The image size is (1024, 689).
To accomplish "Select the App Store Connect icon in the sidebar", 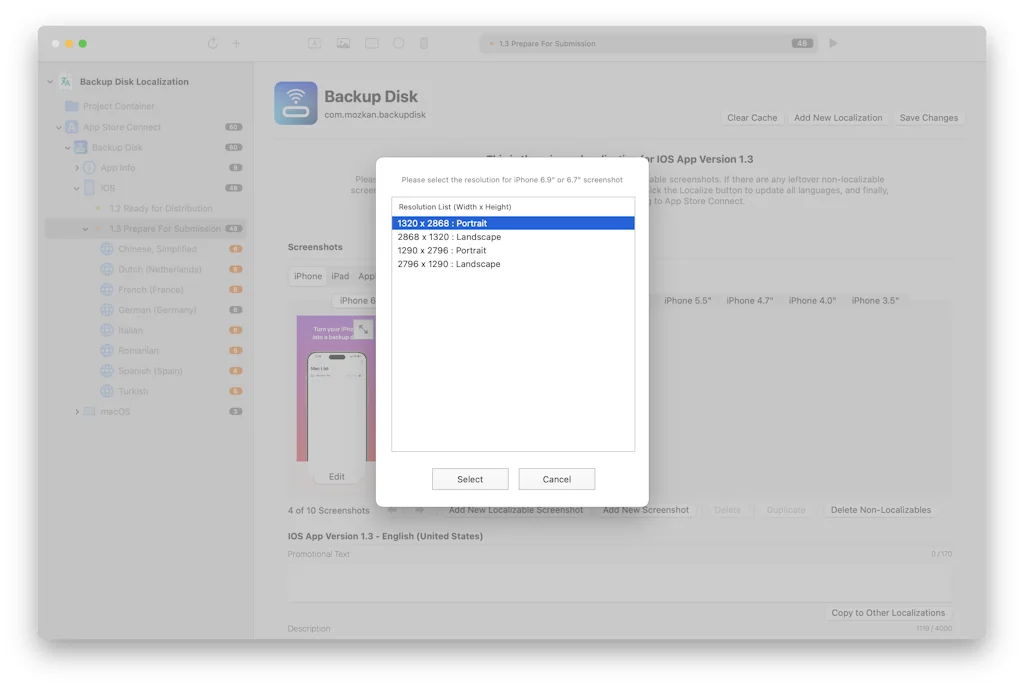I will point(72,126).
